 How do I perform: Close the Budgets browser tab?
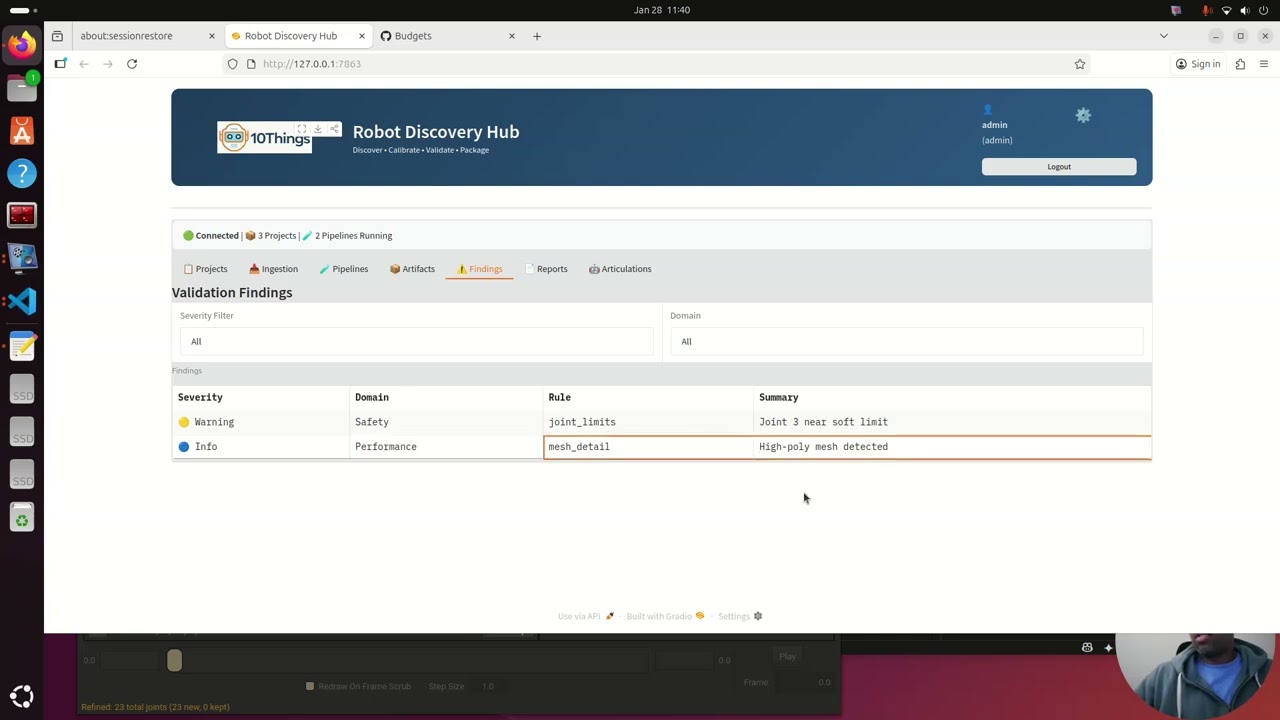tap(512, 36)
